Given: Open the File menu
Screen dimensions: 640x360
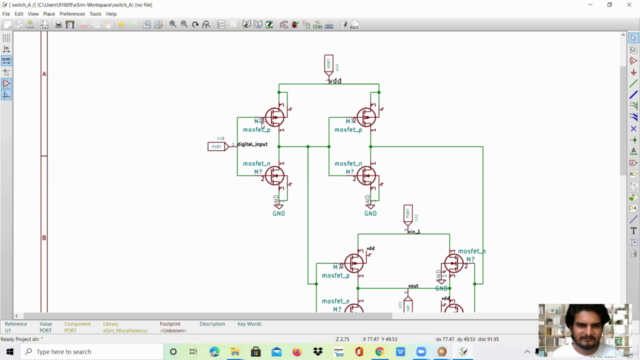Looking at the screenshot, I should [6, 14].
